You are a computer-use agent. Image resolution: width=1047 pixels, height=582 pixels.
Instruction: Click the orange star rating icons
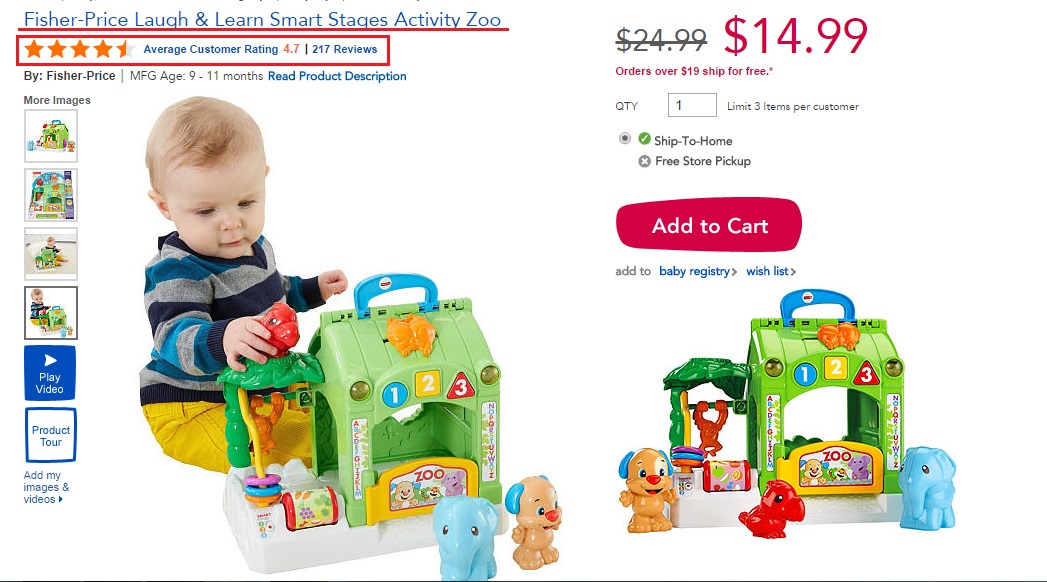(79, 49)
